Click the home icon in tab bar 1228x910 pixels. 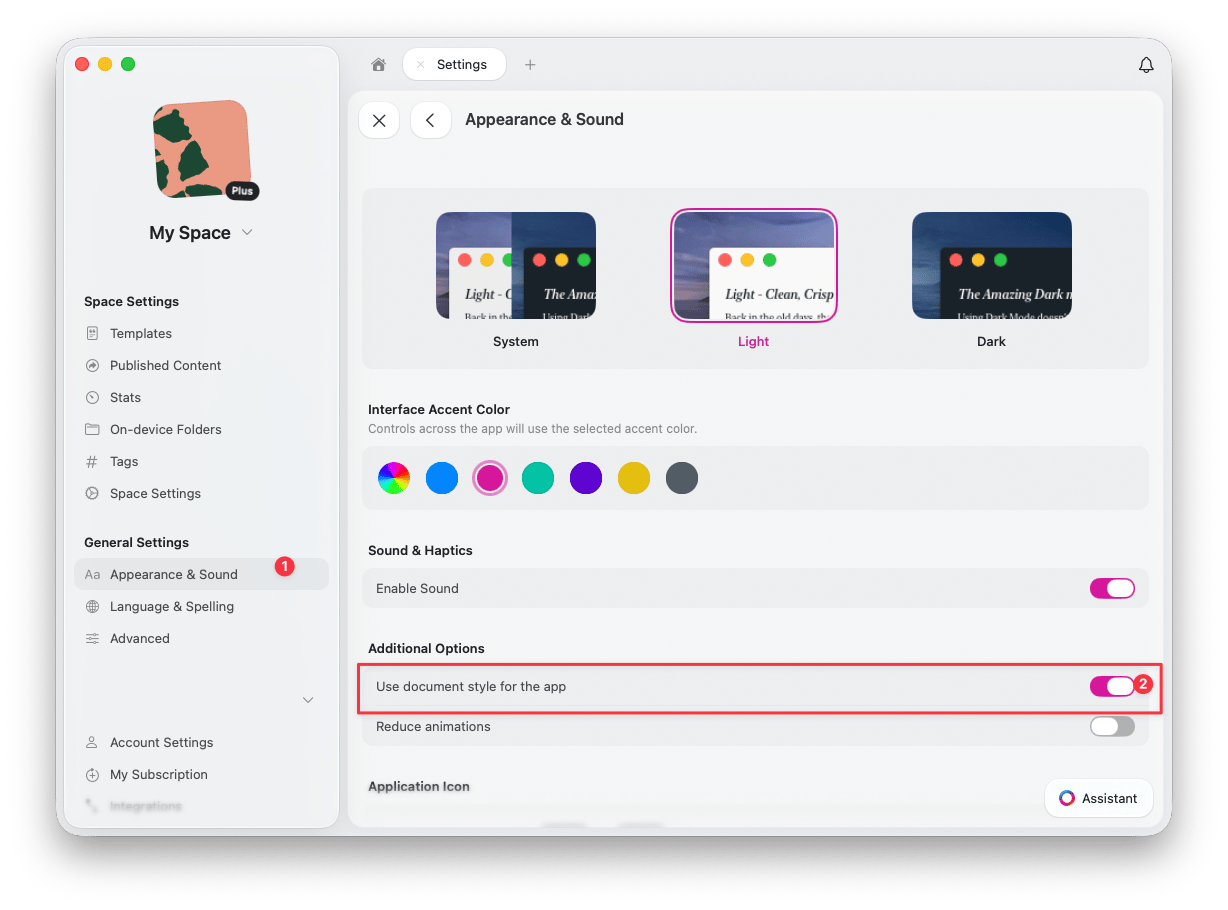click(x=378, y=65)
